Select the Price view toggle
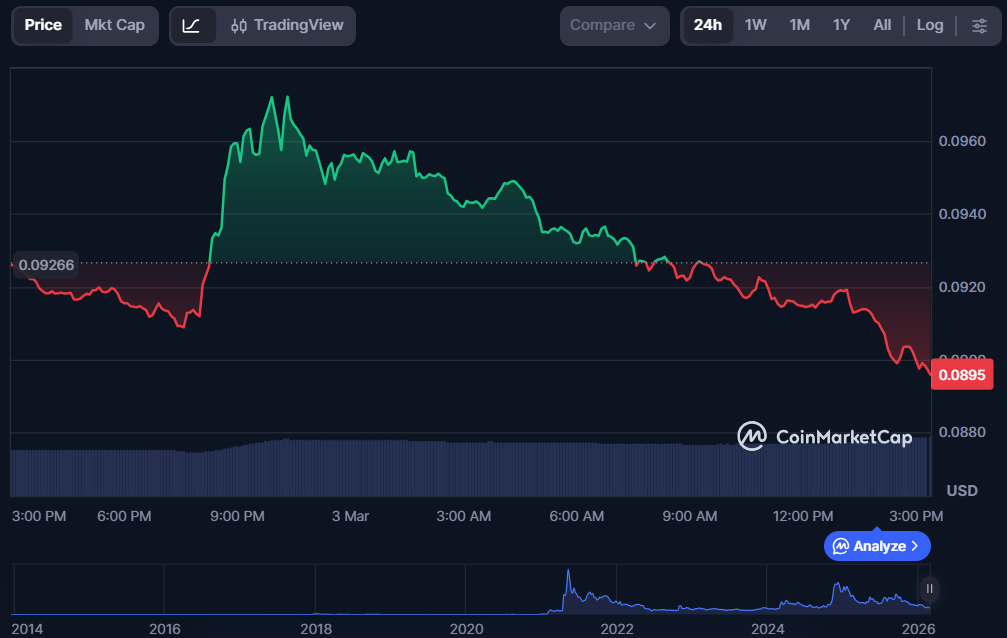Image resolution: width=1007 pixels, height=638 pixels. (44, 25)
